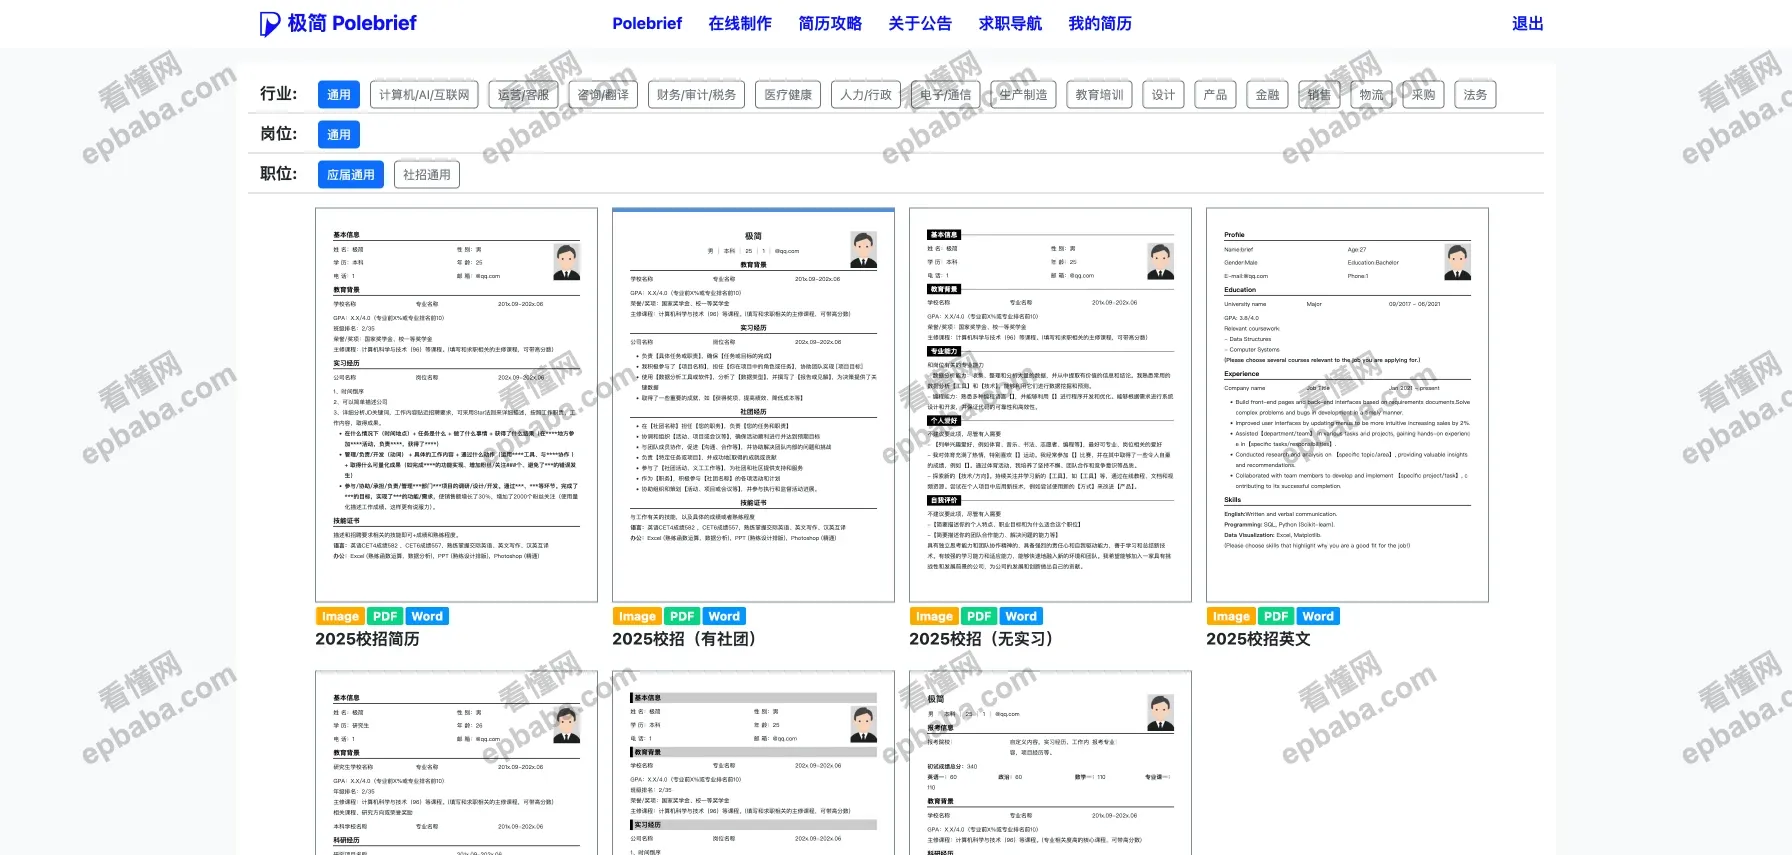Click the 2025校招简历 title text
The width and height of the screenshot is (1792, 855).
(x=367, y=639)
